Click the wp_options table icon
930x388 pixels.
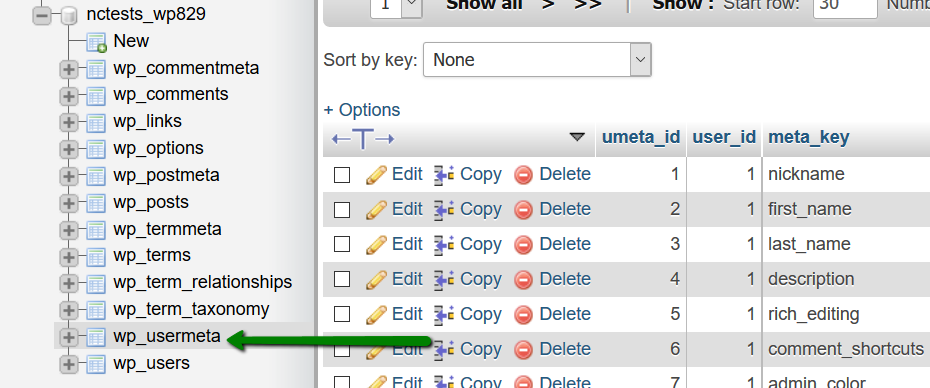click(x=95, y=148)
